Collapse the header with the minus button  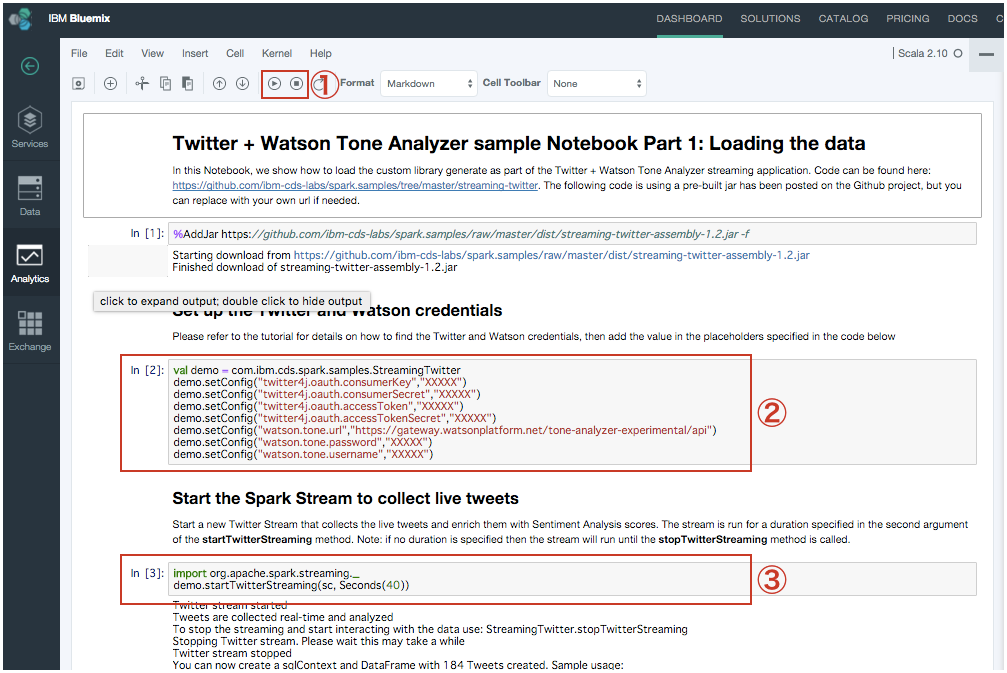click(x=986, y=54)
